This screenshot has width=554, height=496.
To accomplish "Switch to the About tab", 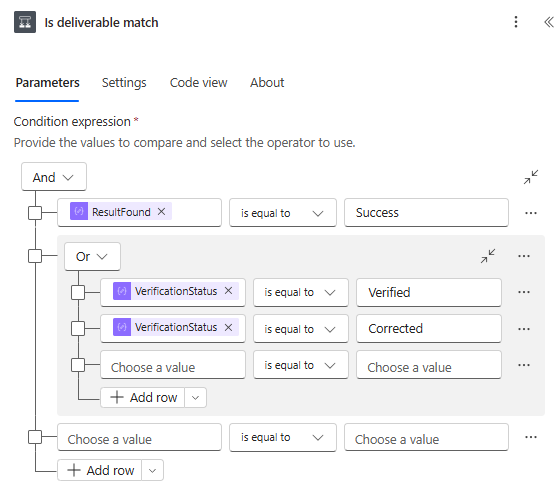I will [267, 83].
